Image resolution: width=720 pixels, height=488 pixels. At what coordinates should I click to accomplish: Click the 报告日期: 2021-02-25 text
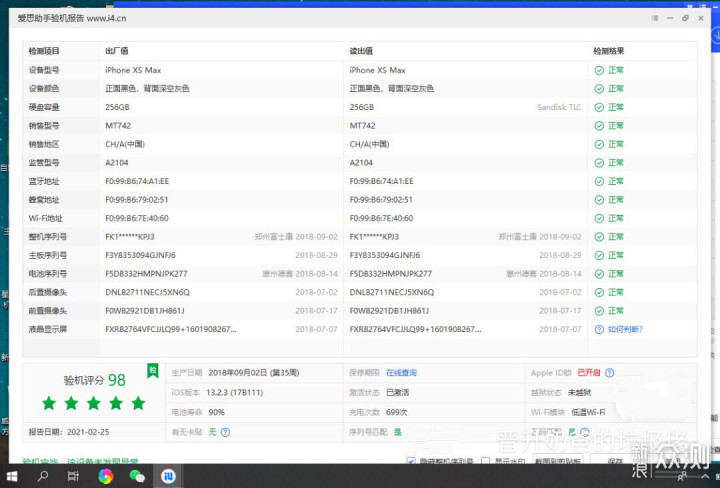pos(69,432)
